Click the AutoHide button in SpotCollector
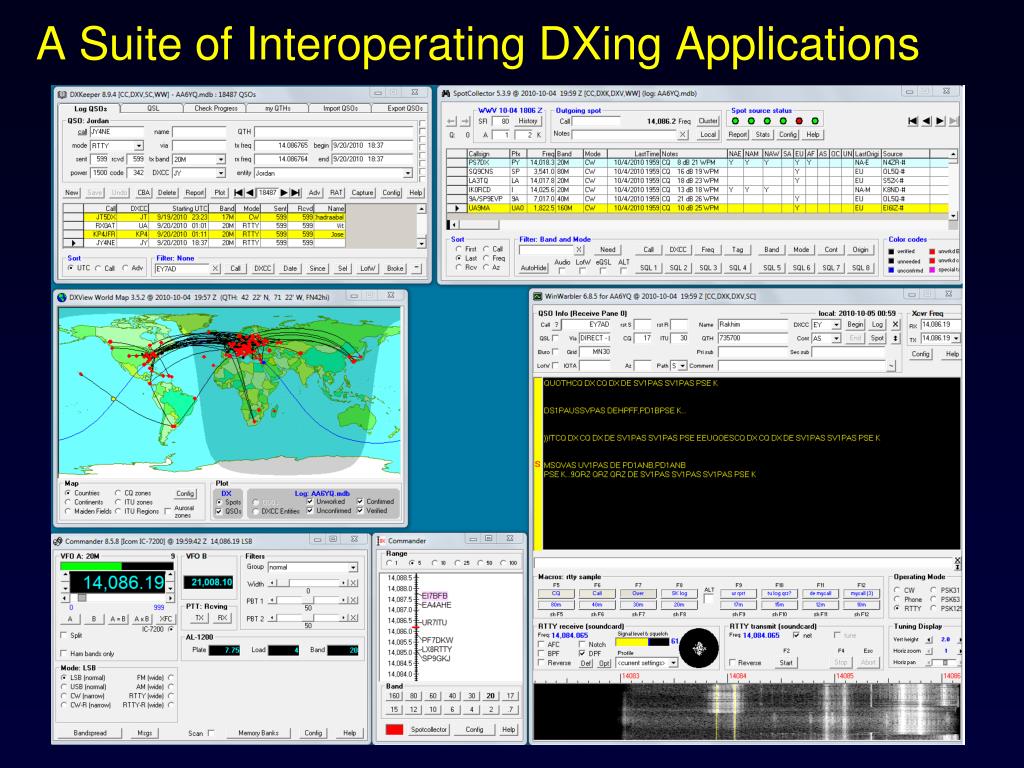 pos(534,268)
